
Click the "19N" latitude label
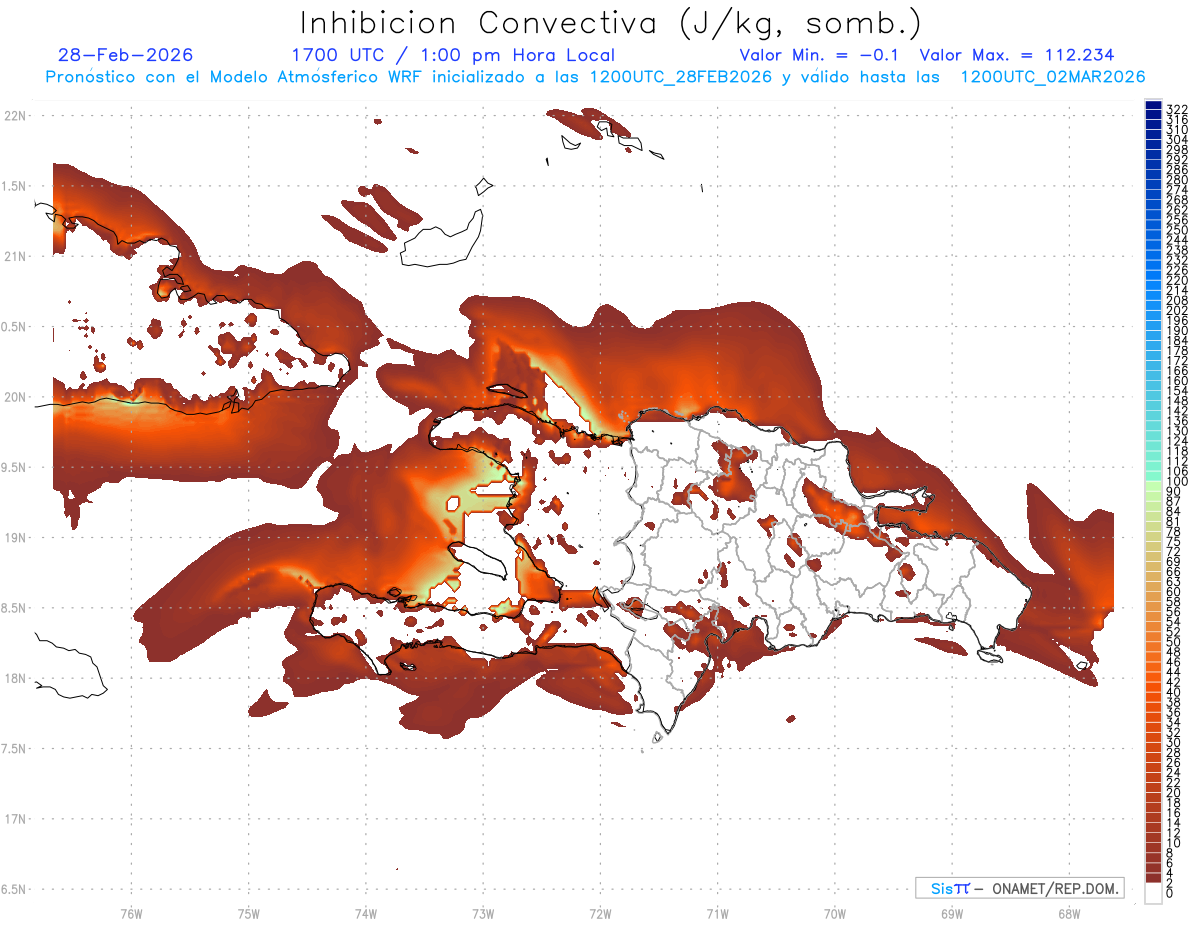[14, 538]
